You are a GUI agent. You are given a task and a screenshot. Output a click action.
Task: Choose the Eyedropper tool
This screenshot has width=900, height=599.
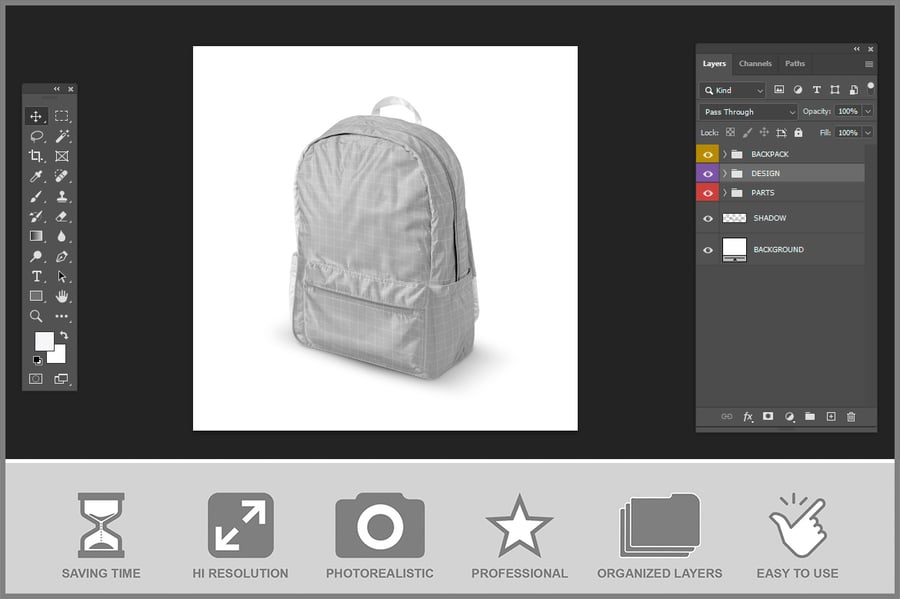36,176
